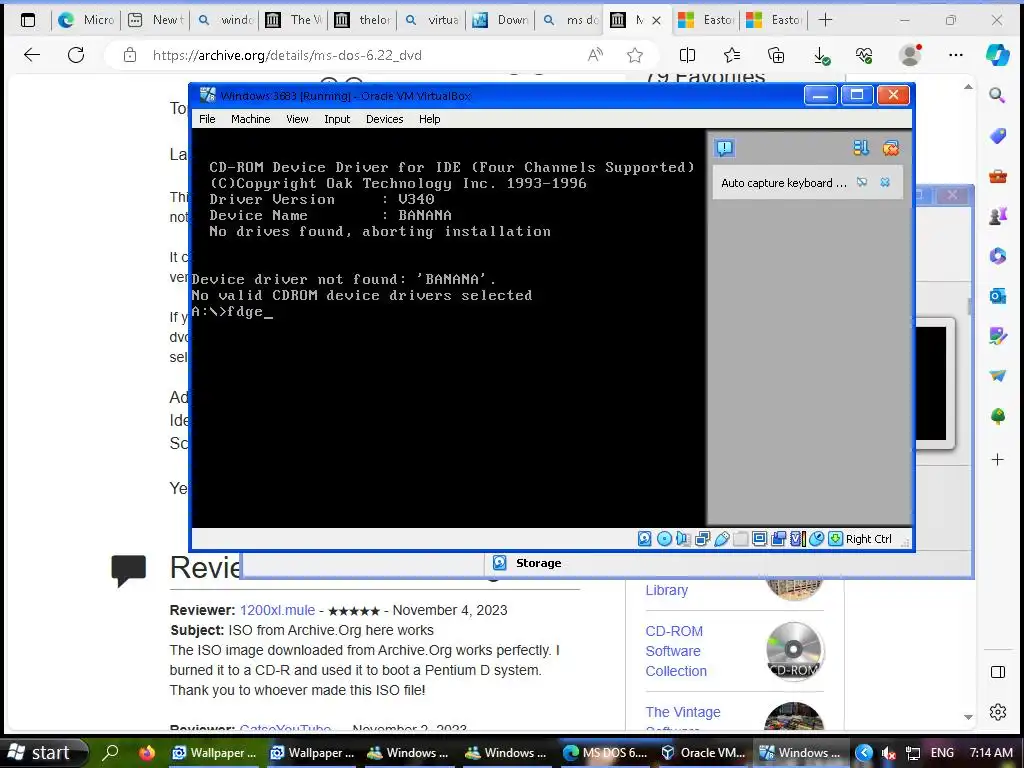Image resolution: width=1024 pixels, height=768 pixels.
Task: Click the delete all notifications icon
Action: (x=890, y=148)
